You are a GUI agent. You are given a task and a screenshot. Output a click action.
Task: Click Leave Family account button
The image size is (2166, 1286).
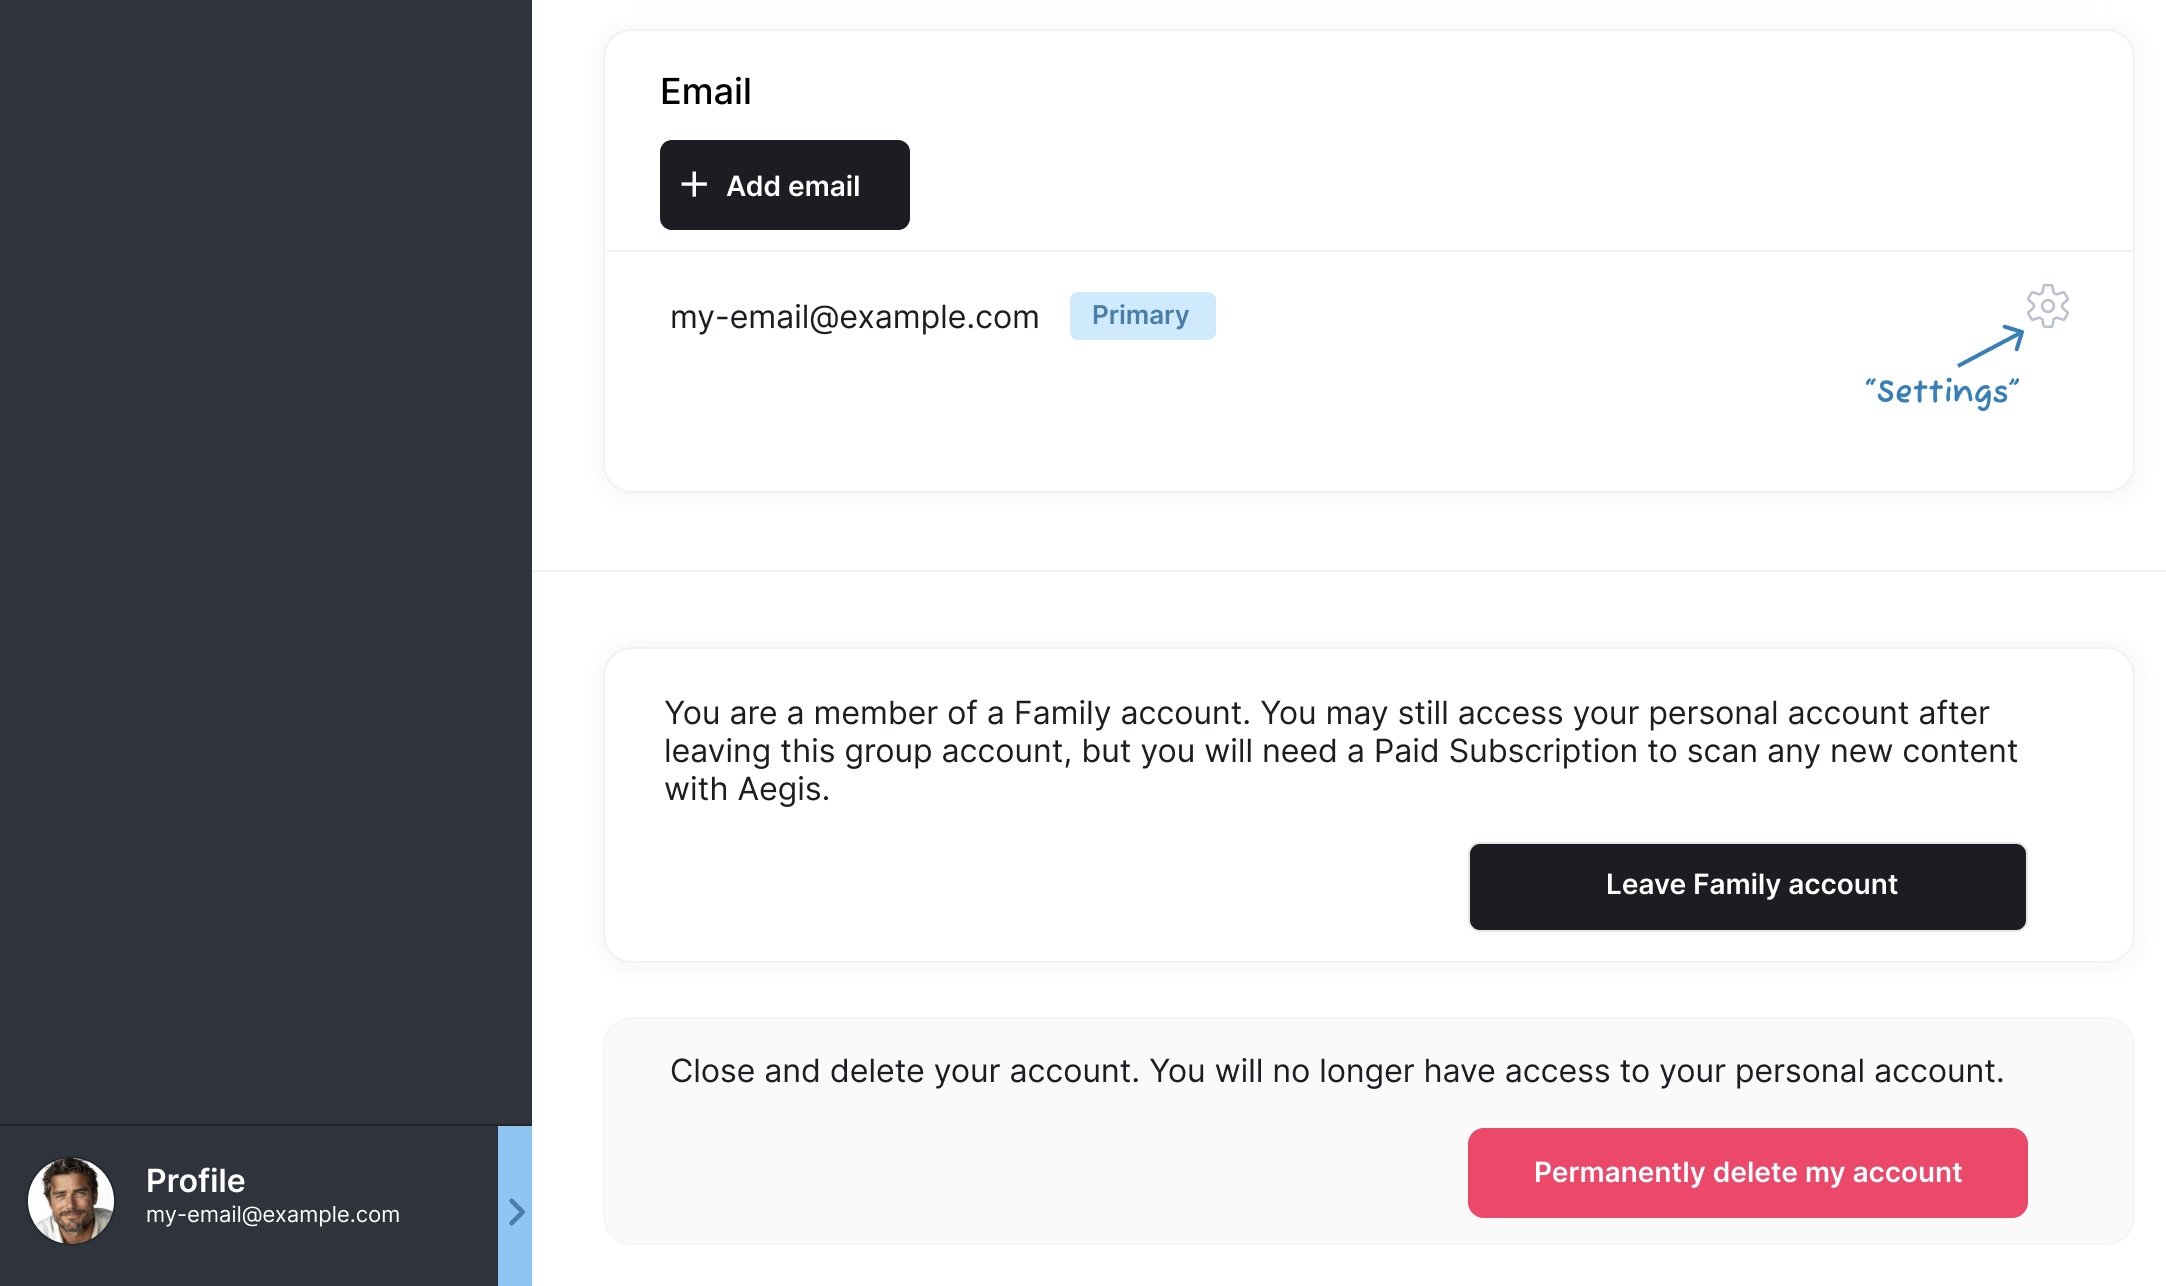pos(1747,886)
